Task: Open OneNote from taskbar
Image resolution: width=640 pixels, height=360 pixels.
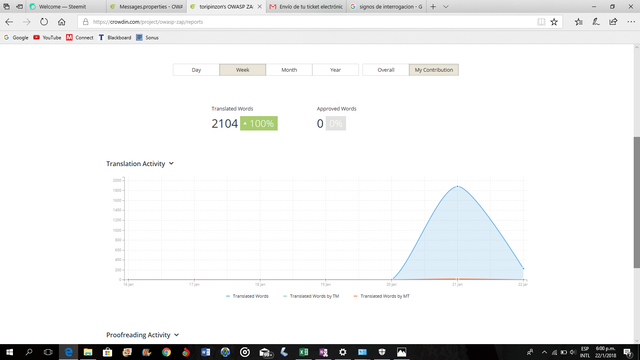Action: pos(323,352)
